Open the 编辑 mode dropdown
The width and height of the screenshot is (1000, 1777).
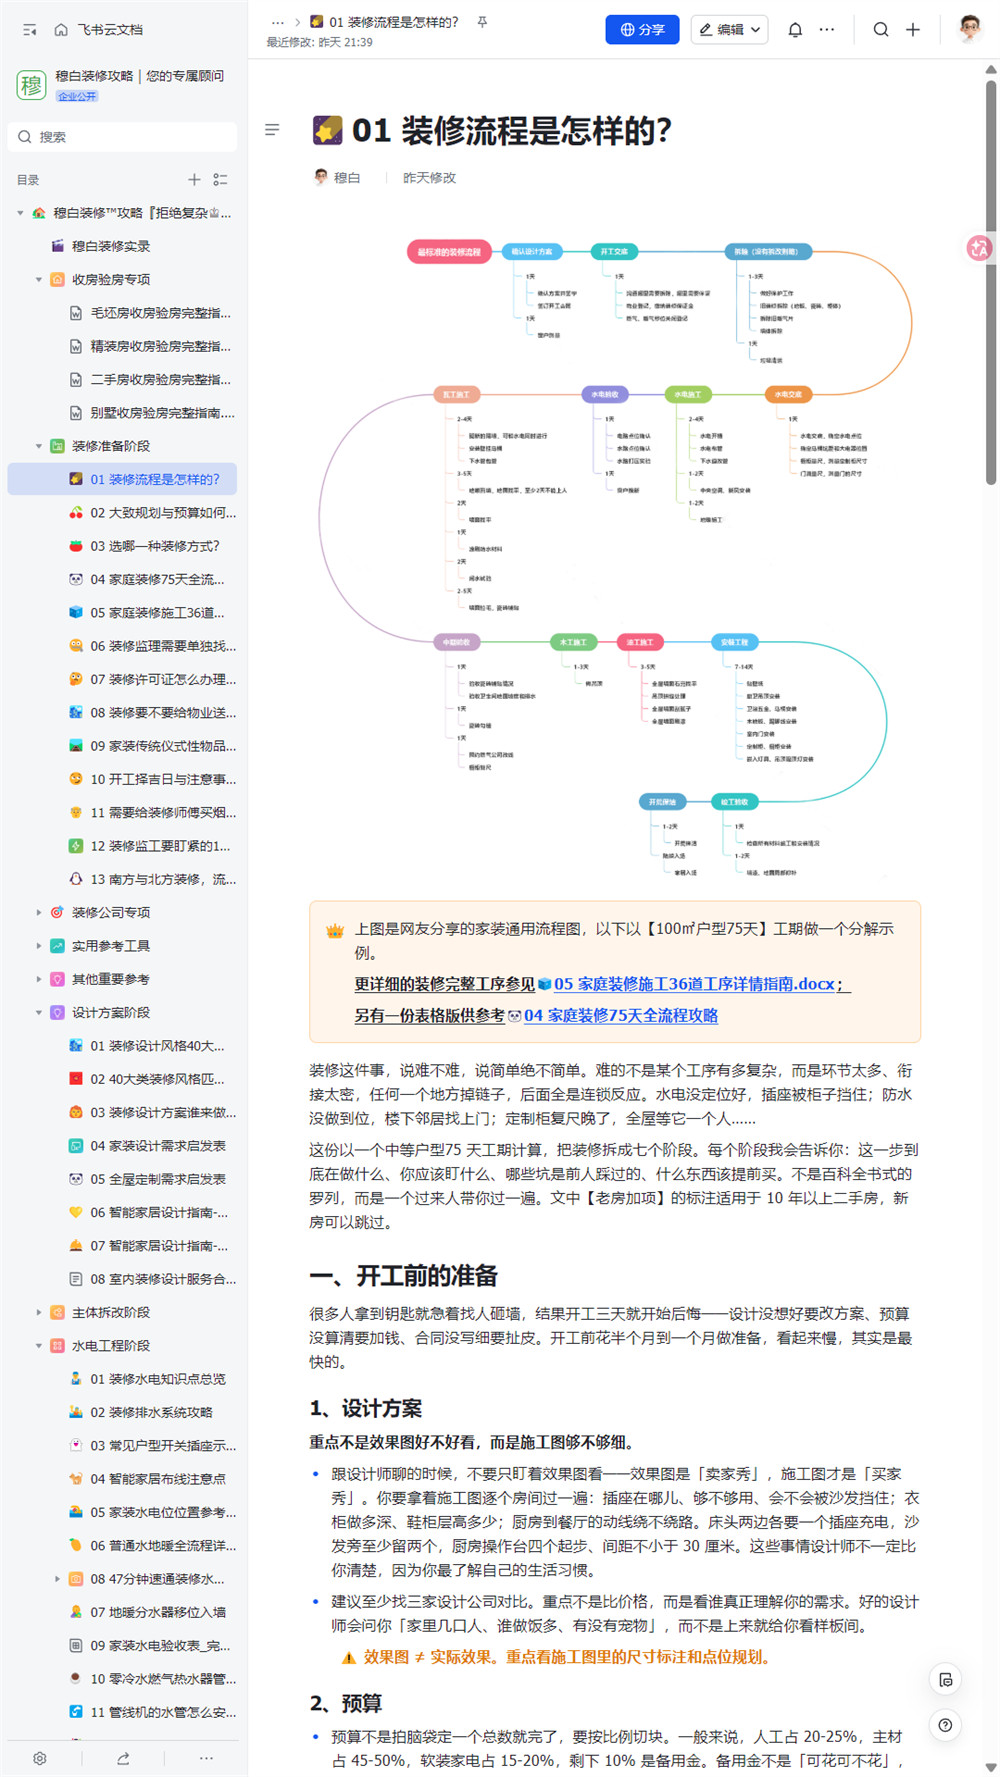point(730,30)
